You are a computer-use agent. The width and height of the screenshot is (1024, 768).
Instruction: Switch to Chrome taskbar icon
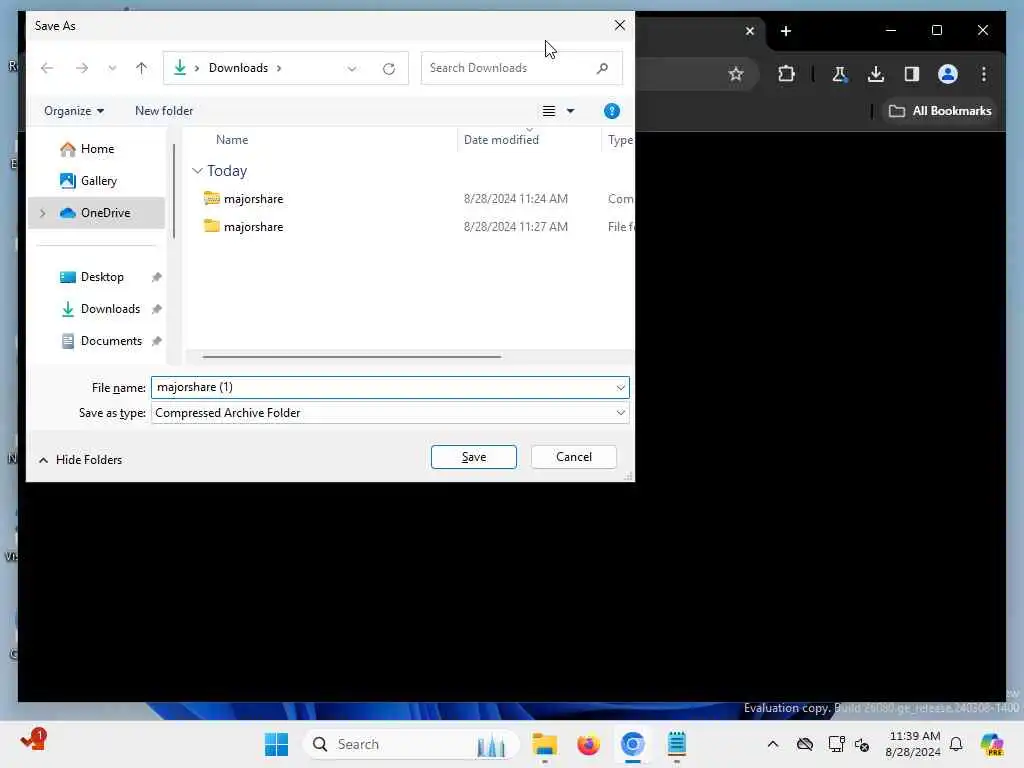(x=632, y=744)
